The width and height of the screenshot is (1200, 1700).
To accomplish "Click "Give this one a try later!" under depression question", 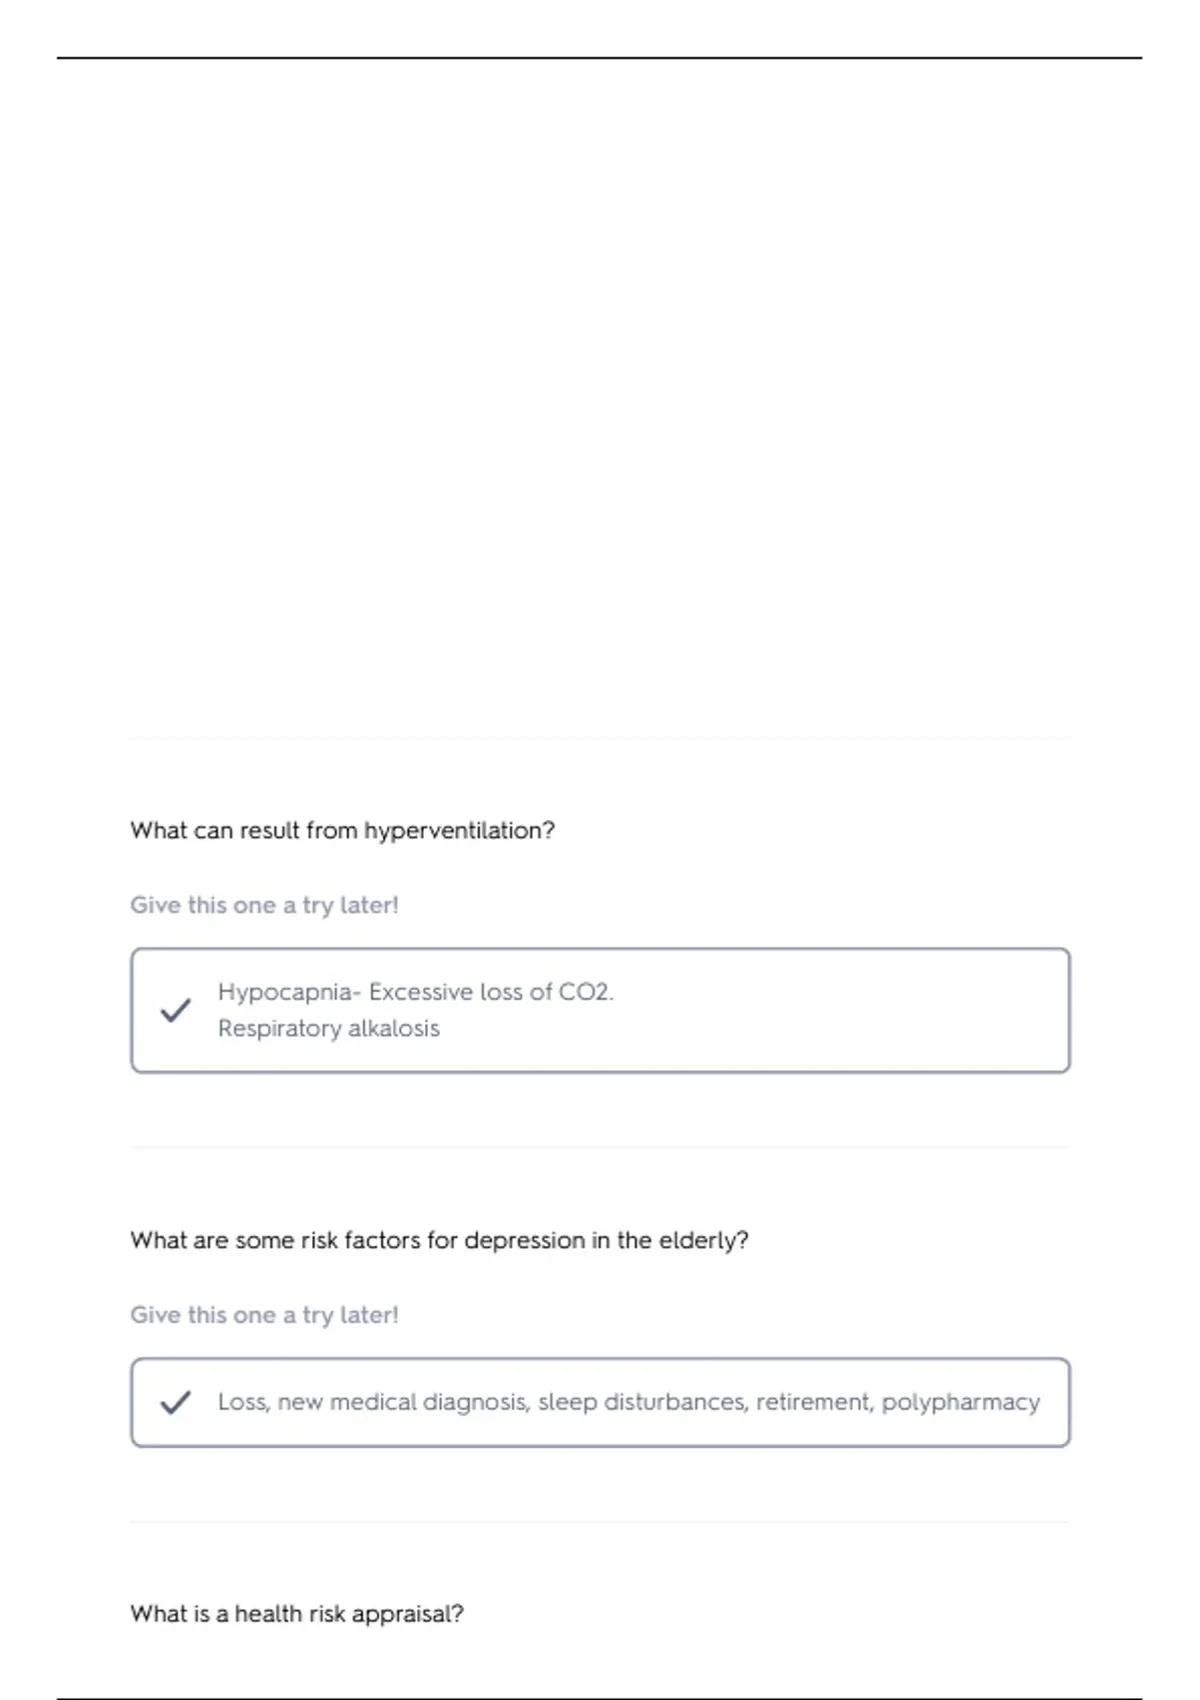I will click(x=264, y=1315).
